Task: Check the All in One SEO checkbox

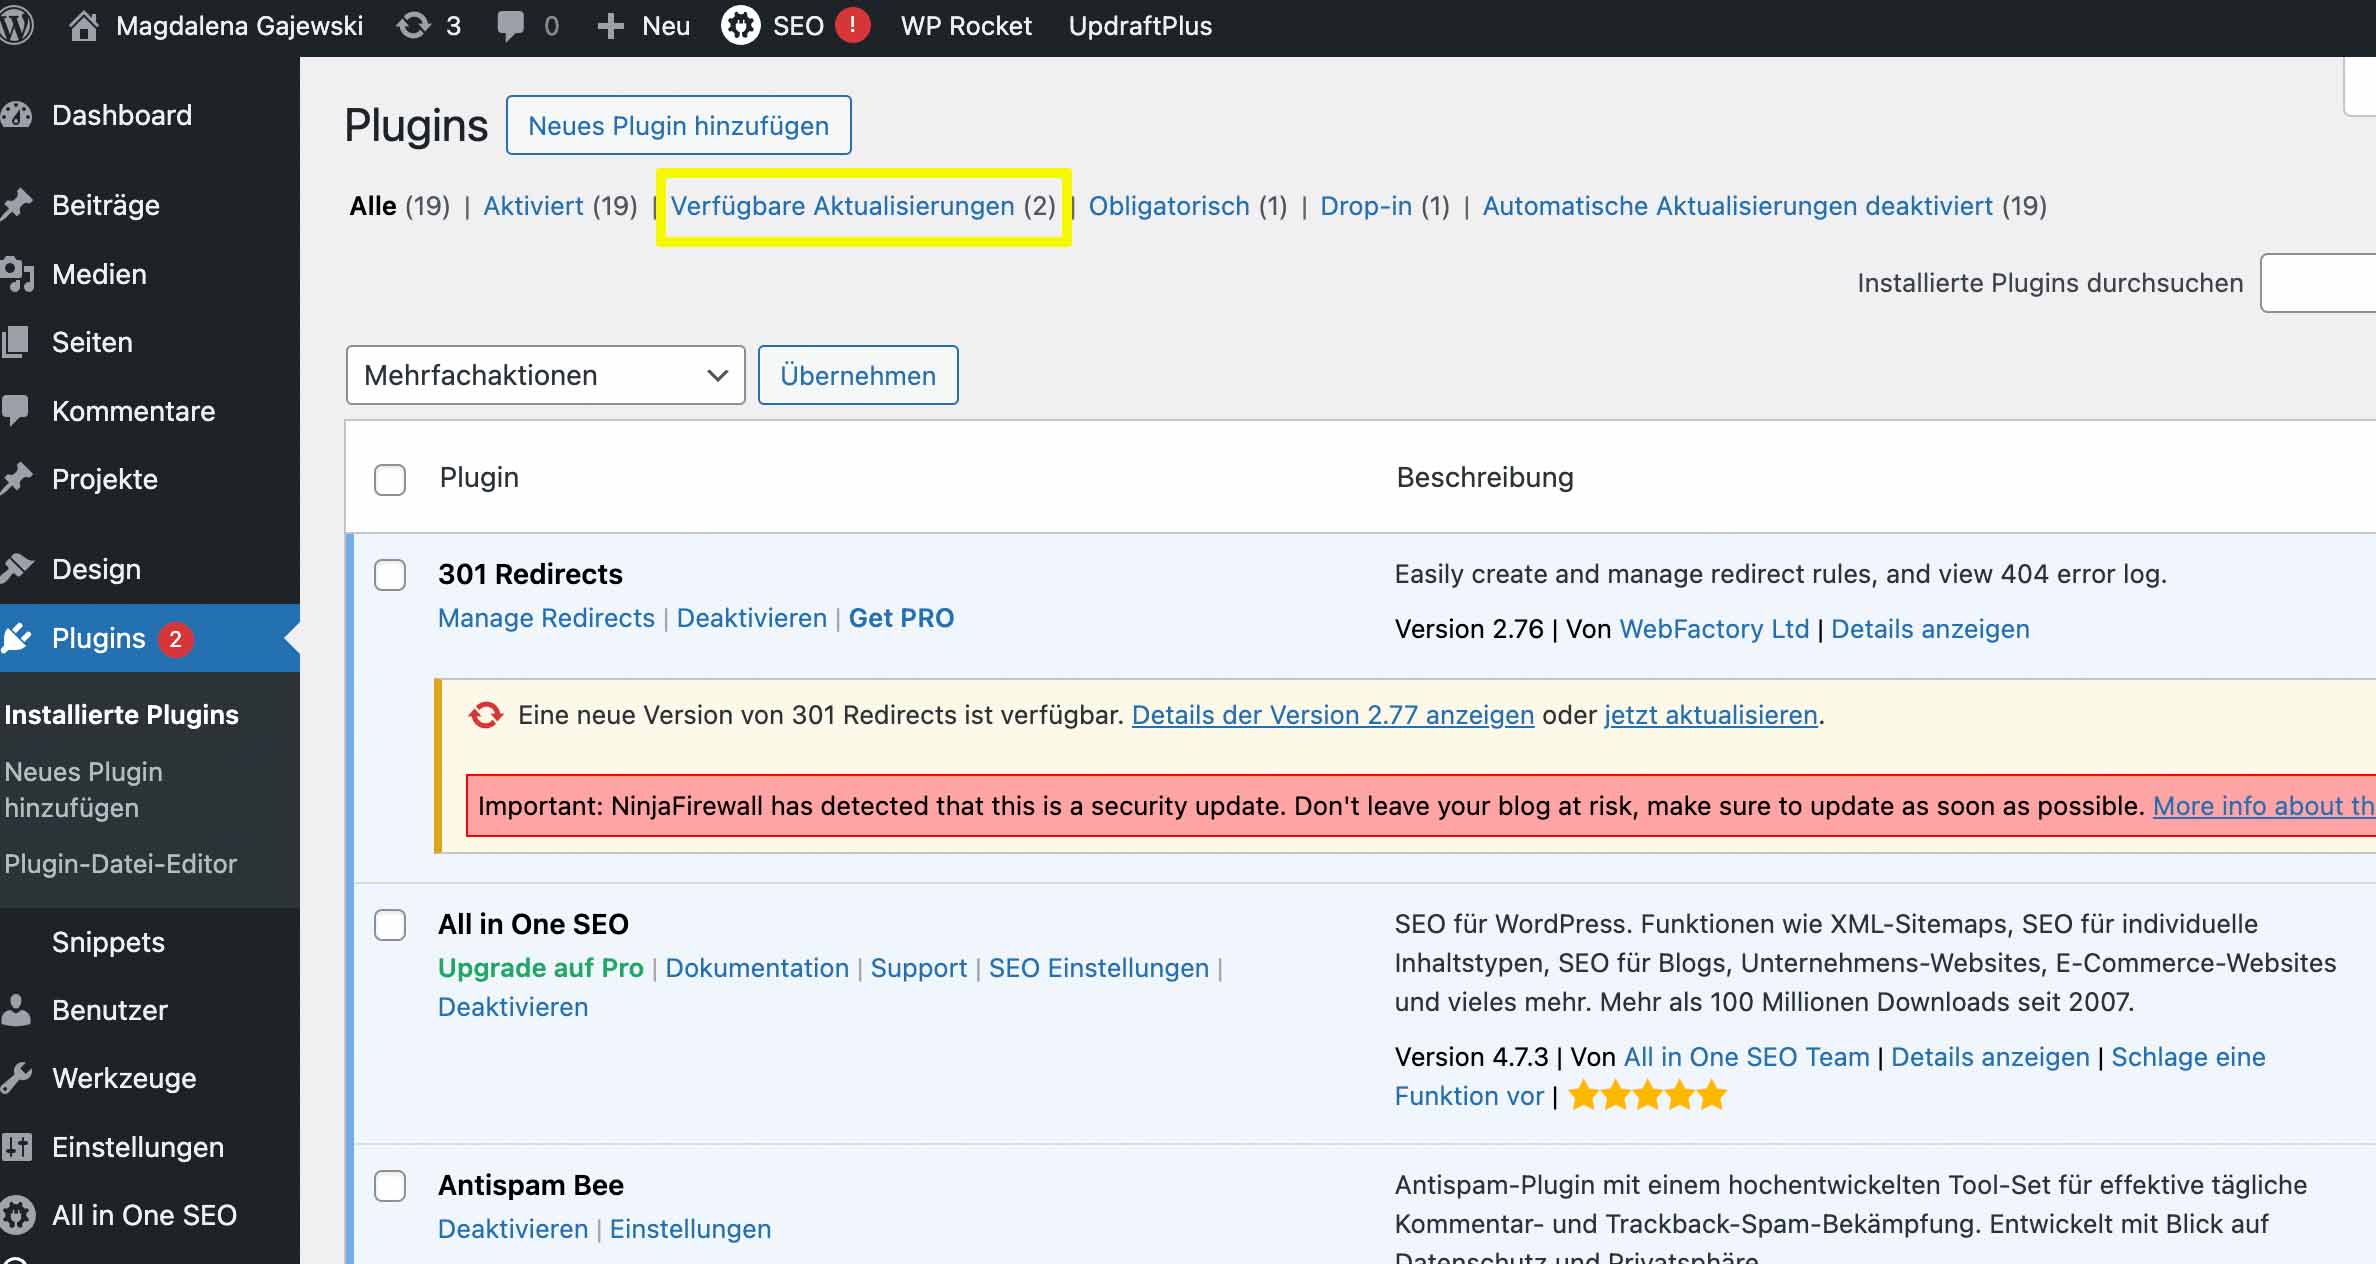Action: 390,924
